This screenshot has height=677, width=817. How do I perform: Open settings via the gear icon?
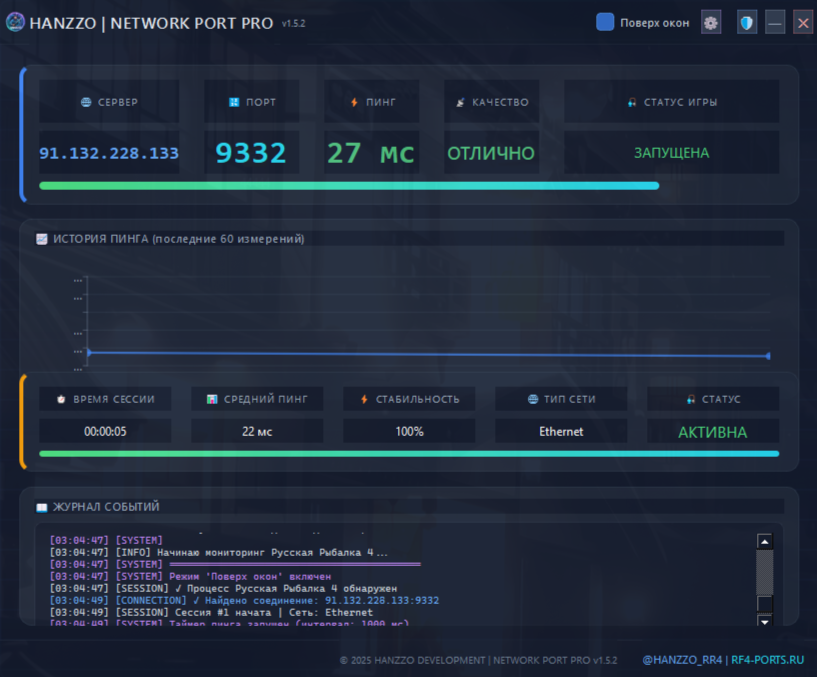coord(711,22)
